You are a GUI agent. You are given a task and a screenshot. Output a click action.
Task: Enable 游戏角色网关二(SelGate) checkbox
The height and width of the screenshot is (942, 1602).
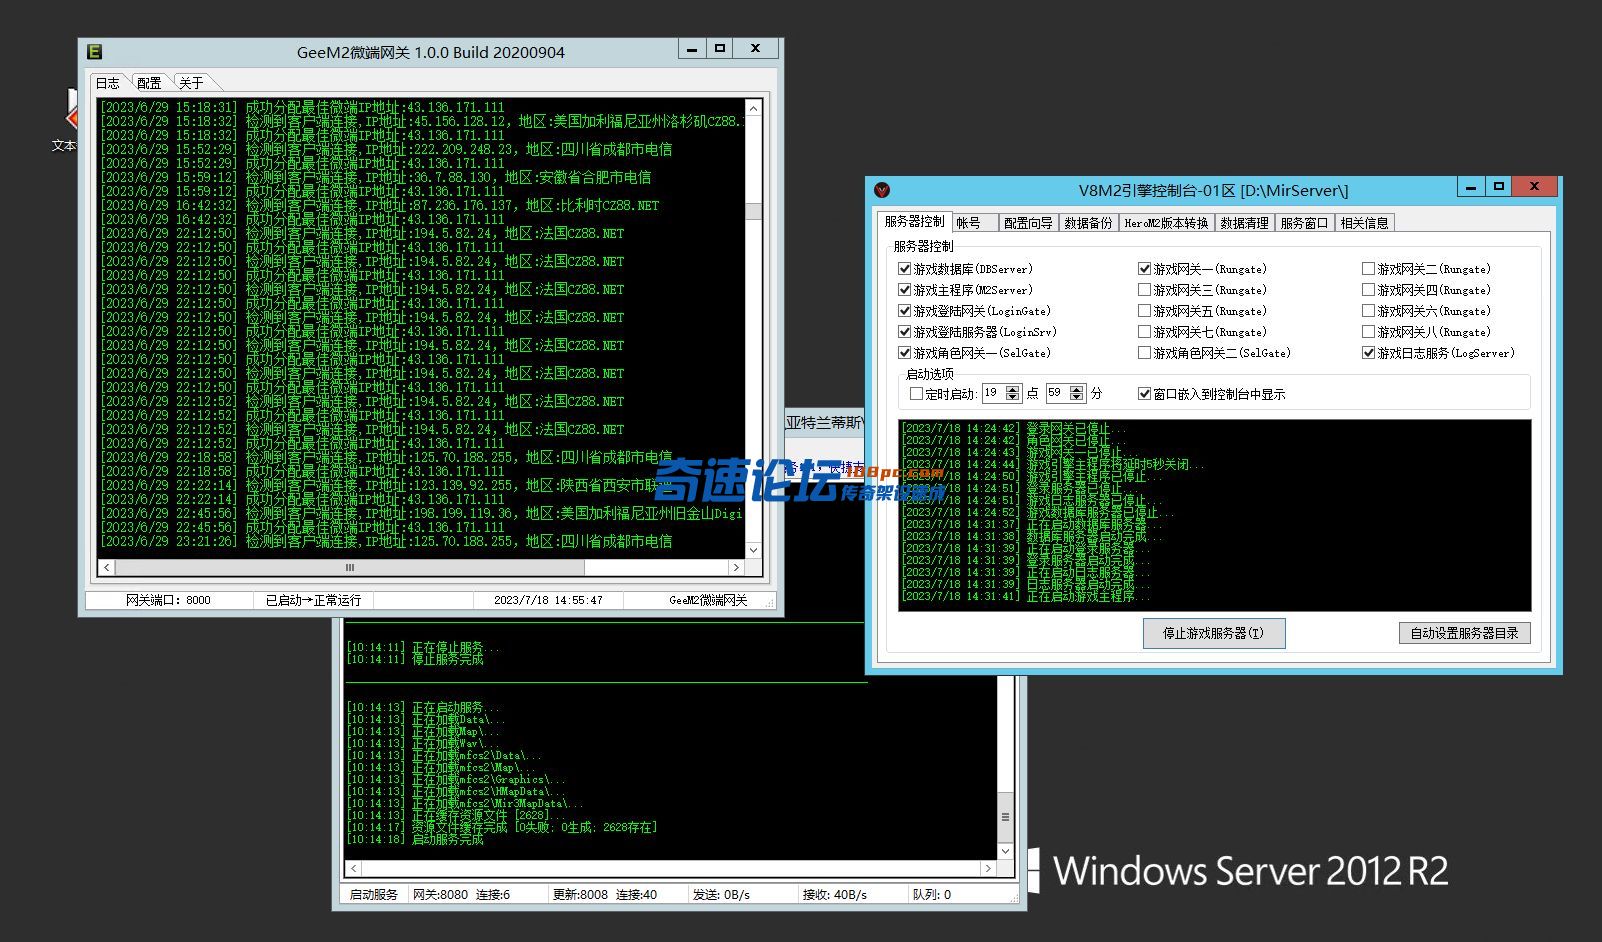point(1144,353)
